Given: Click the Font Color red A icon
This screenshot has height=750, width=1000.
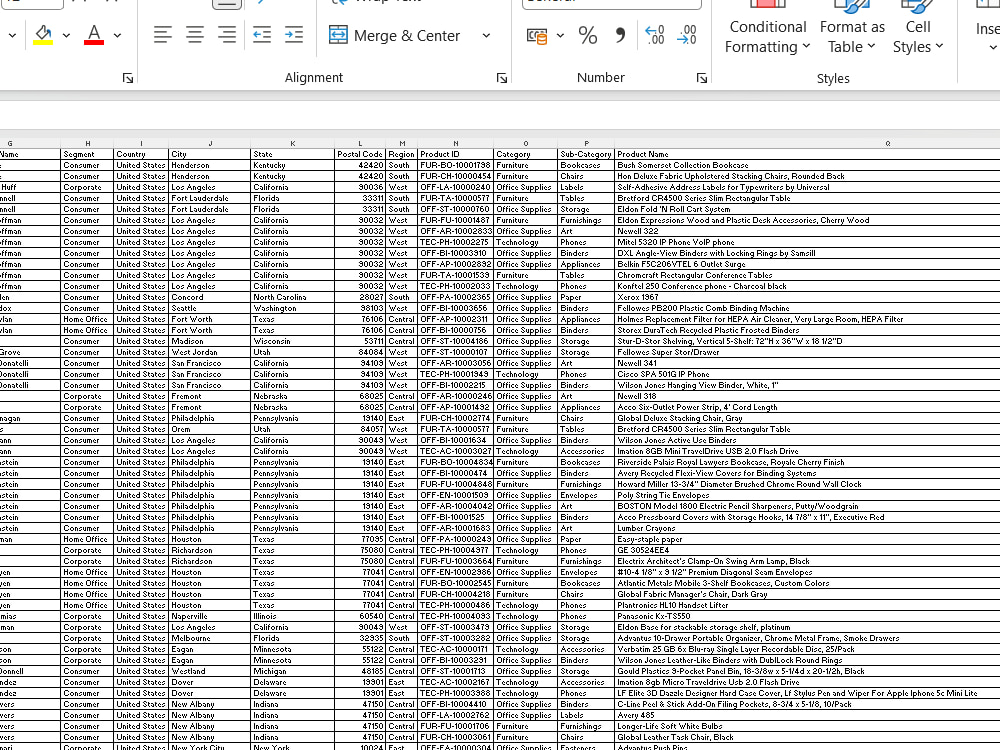Looking at the screenshot, I should click(x=94, y=35).
